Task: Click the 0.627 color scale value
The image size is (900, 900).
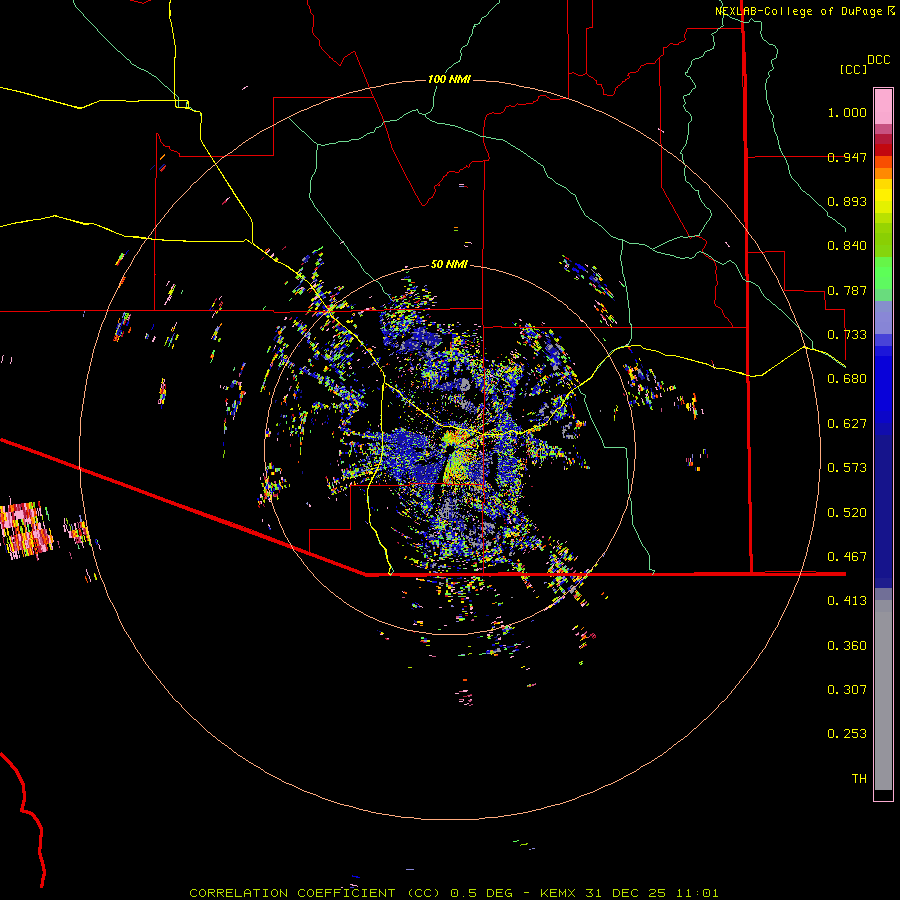Action: (x=847, y=424)
